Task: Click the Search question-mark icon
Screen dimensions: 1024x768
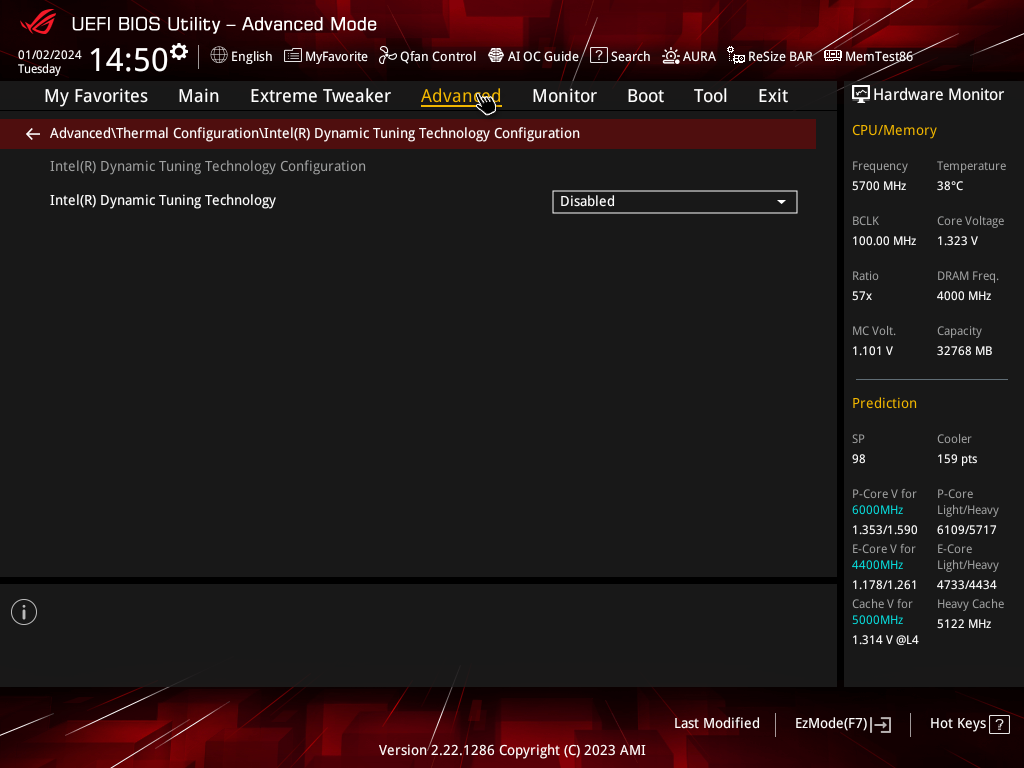Action: pyautogui.click(x=598, y=56)
